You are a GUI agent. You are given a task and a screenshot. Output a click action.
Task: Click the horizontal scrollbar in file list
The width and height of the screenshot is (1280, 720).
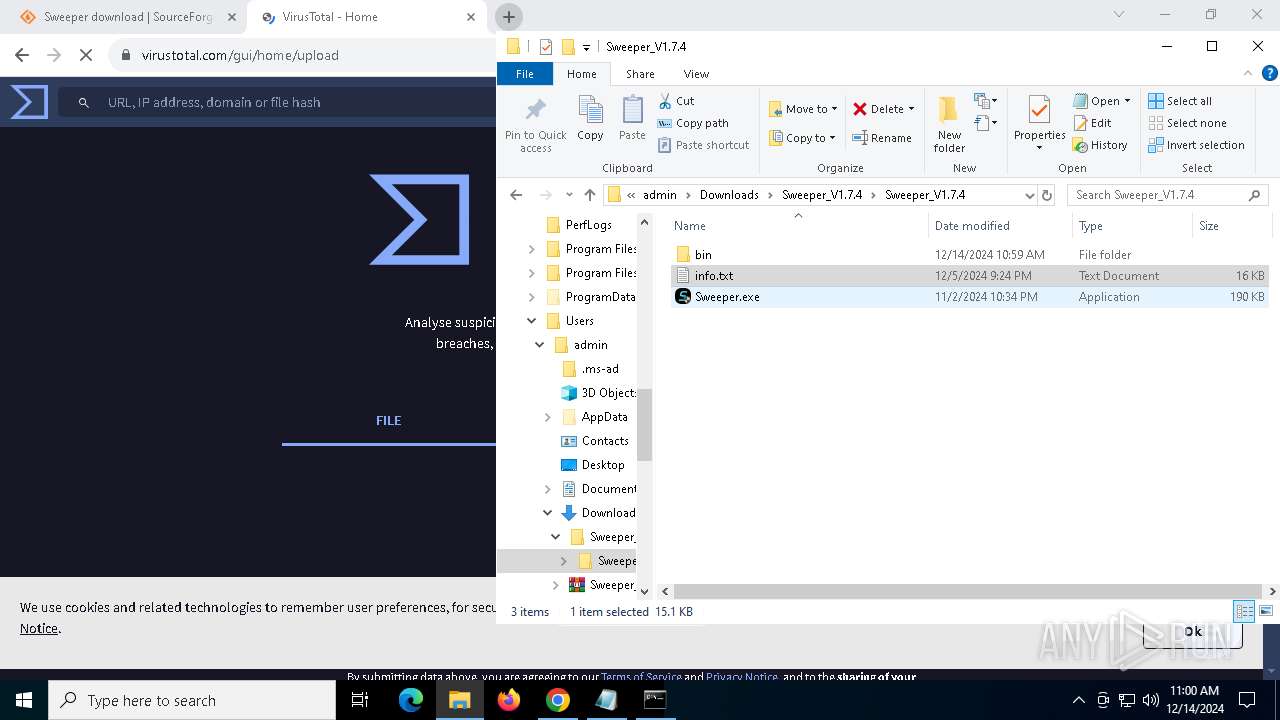(x=966, y=591)
